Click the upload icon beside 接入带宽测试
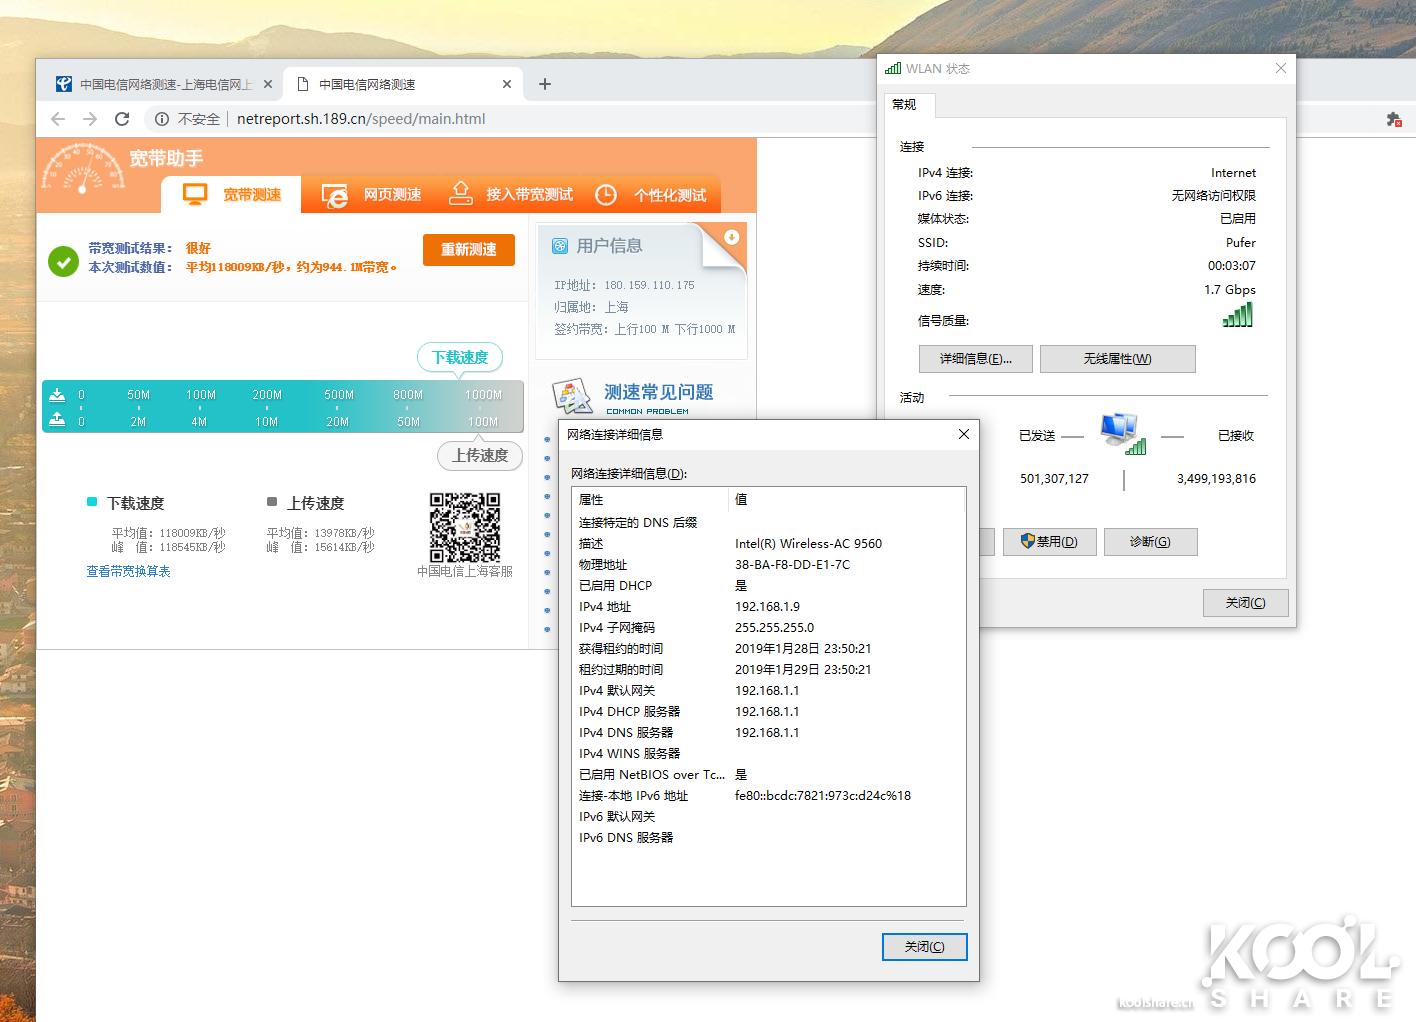 click(461, 194)
